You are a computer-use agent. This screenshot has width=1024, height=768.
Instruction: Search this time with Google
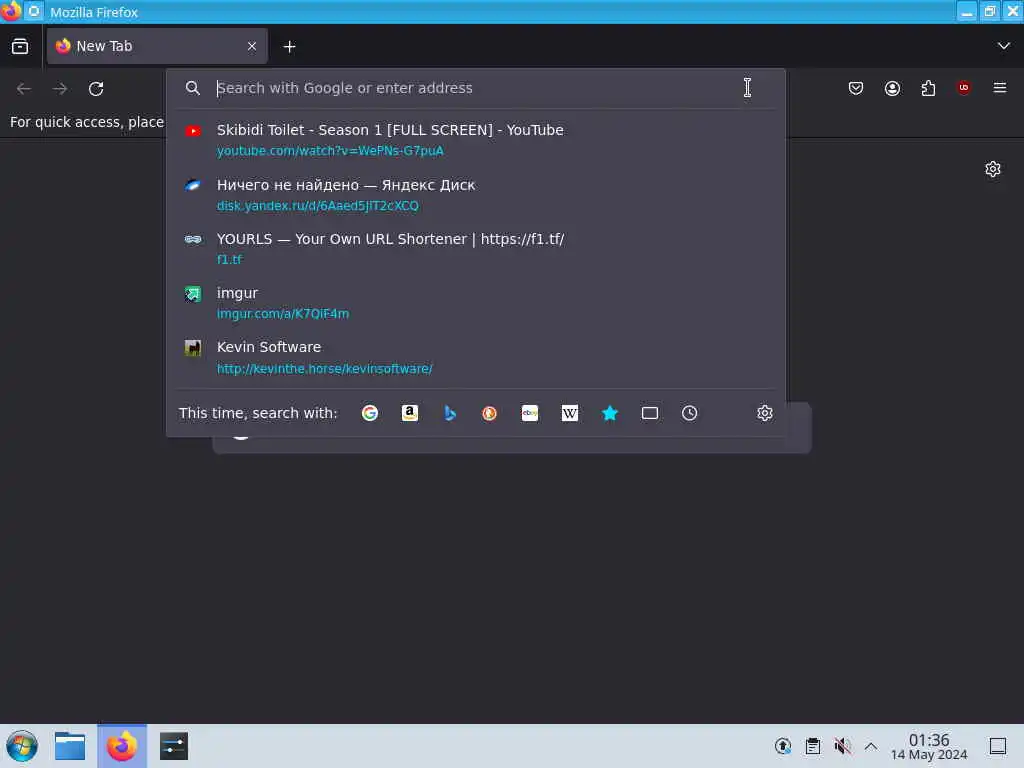[x=370, y=413]
